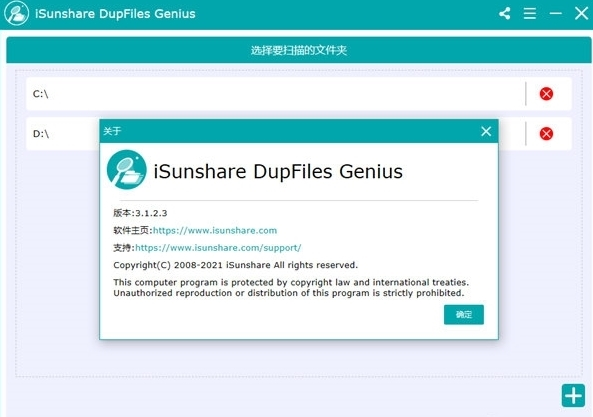Click the 确定 button
Viewport: 593px width, 417px height.
pyautogui.click(x=464, y=315)
